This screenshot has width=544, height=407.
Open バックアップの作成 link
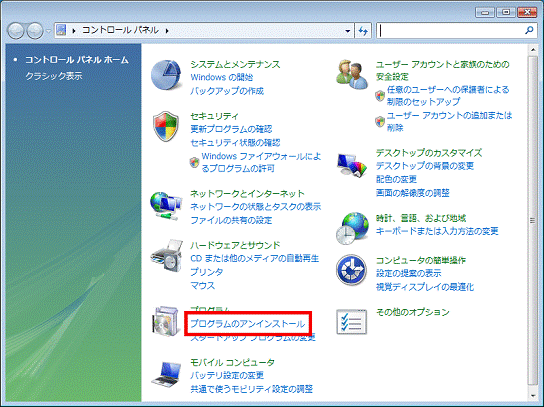tap(227, 91)
